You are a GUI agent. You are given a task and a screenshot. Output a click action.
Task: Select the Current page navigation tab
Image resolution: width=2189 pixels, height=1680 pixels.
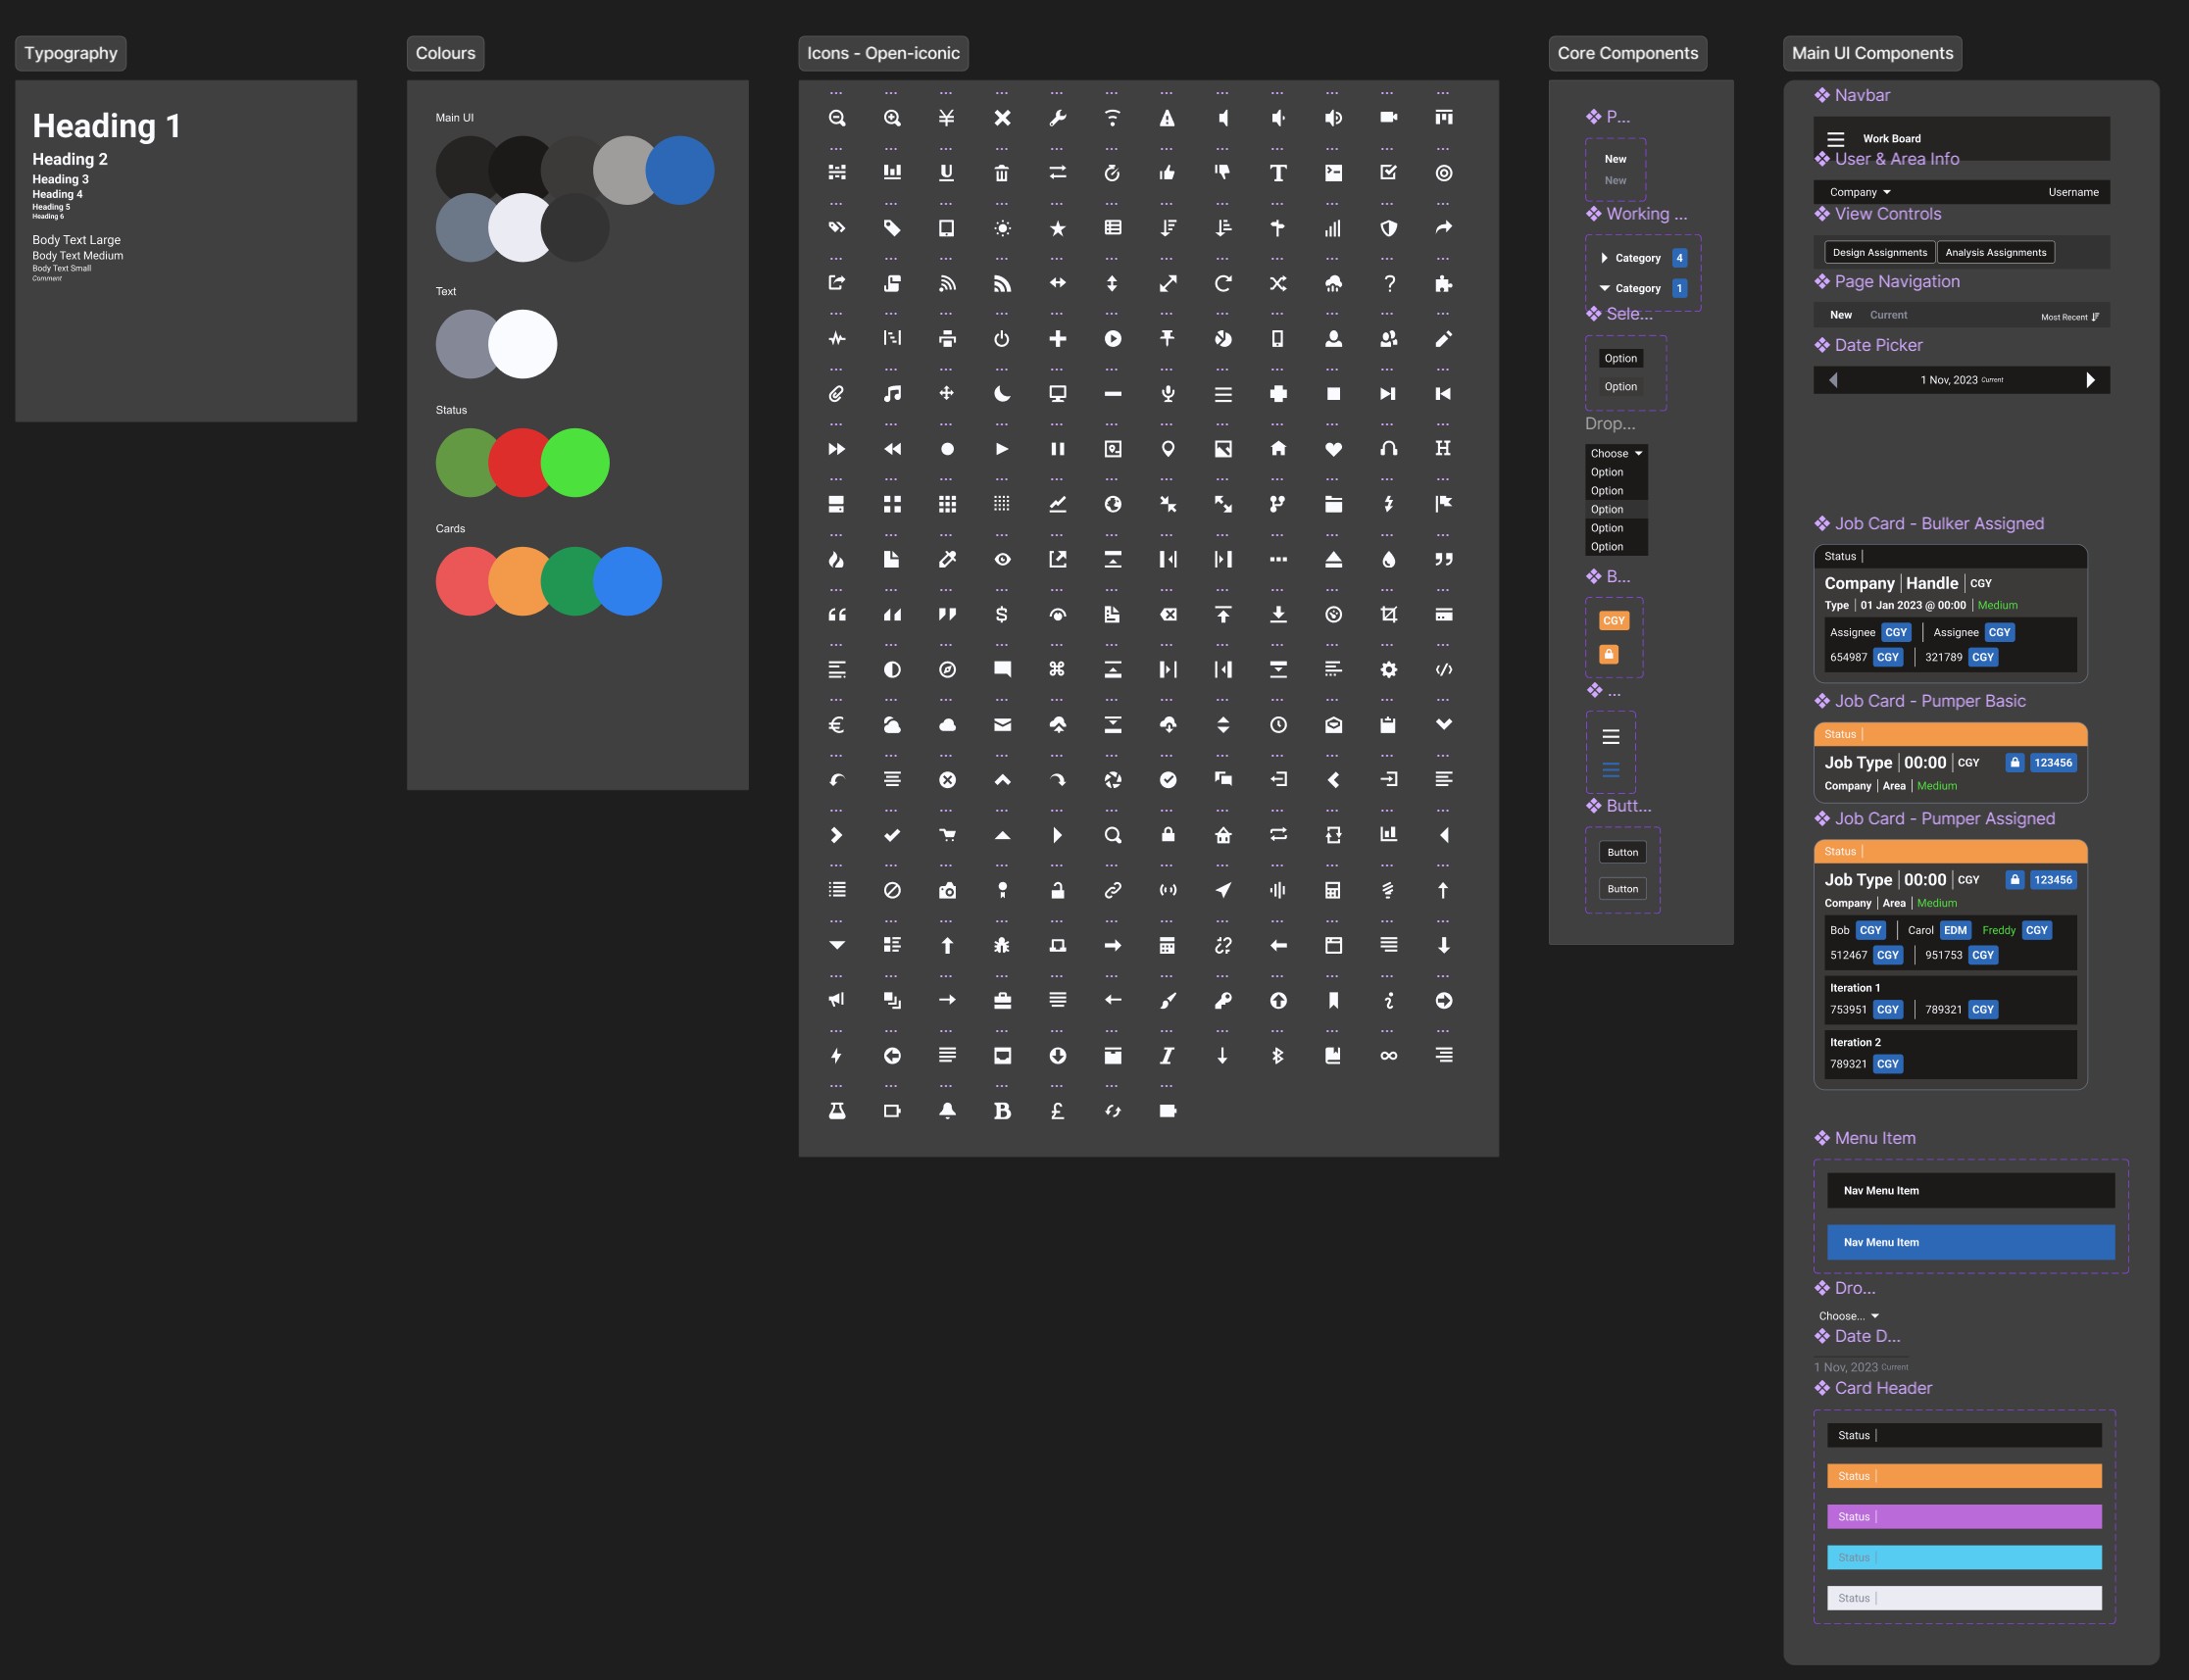click(1888, 315)
